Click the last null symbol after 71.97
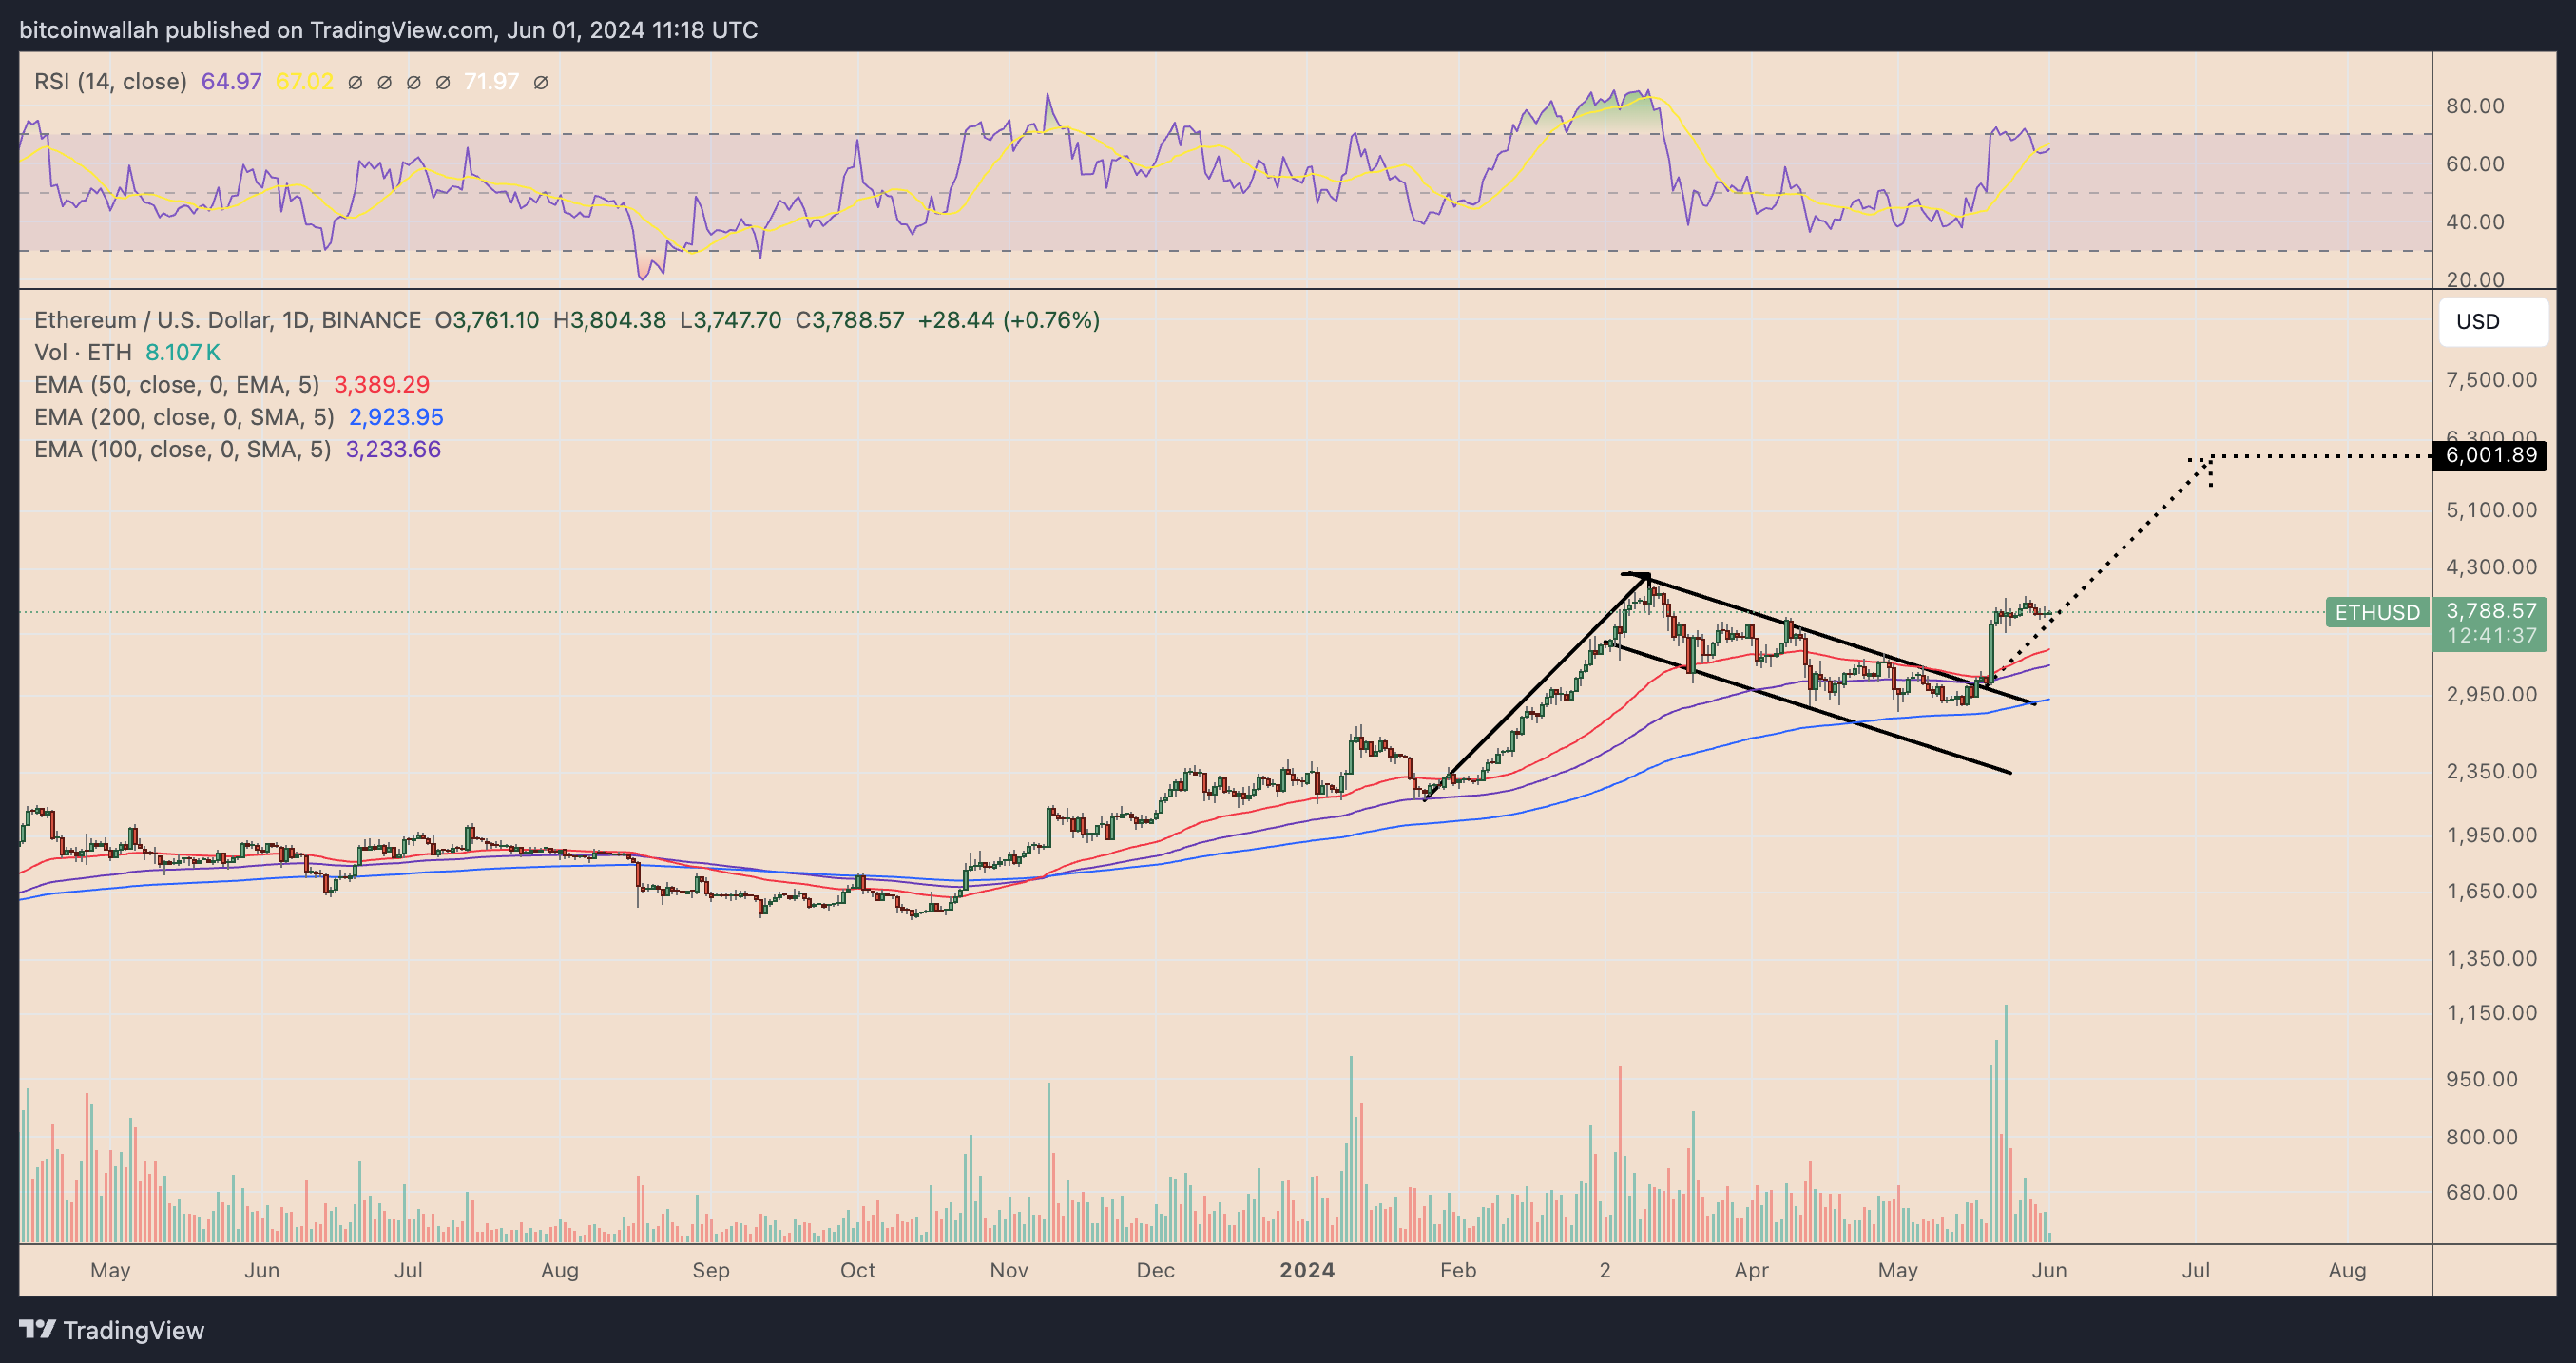This screenshot has width=2576, height=1363. point(541,82)
